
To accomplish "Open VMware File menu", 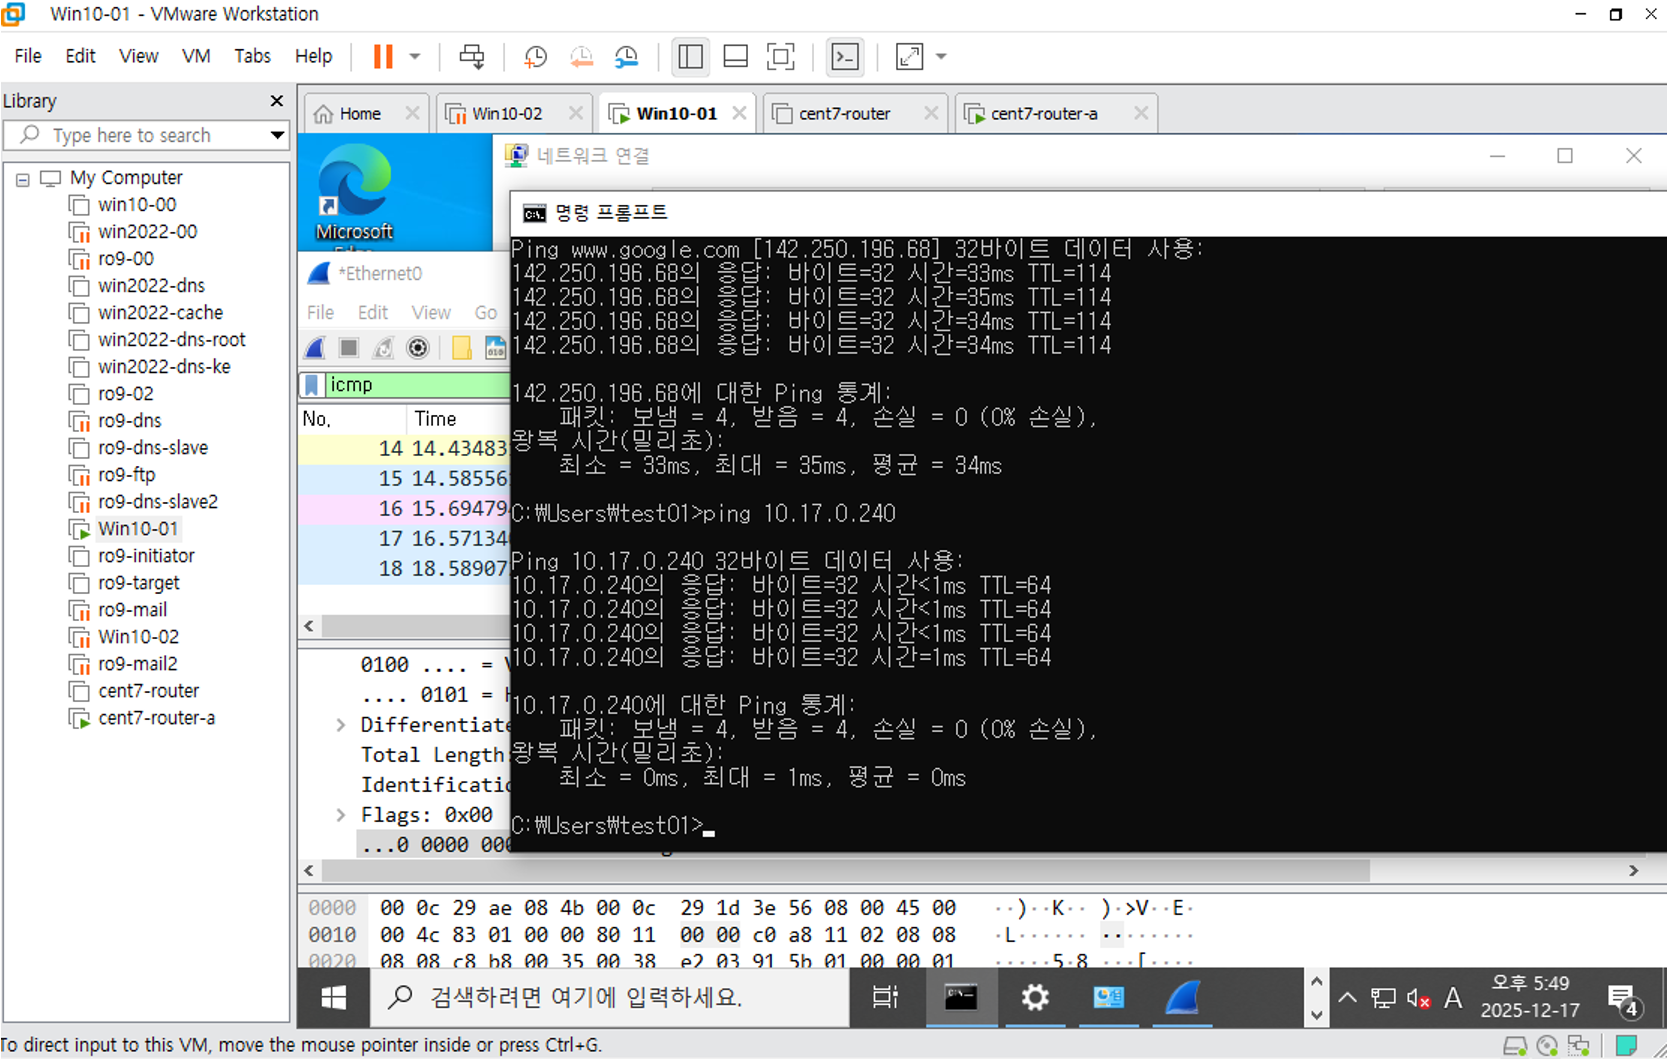I will point(28,56).
